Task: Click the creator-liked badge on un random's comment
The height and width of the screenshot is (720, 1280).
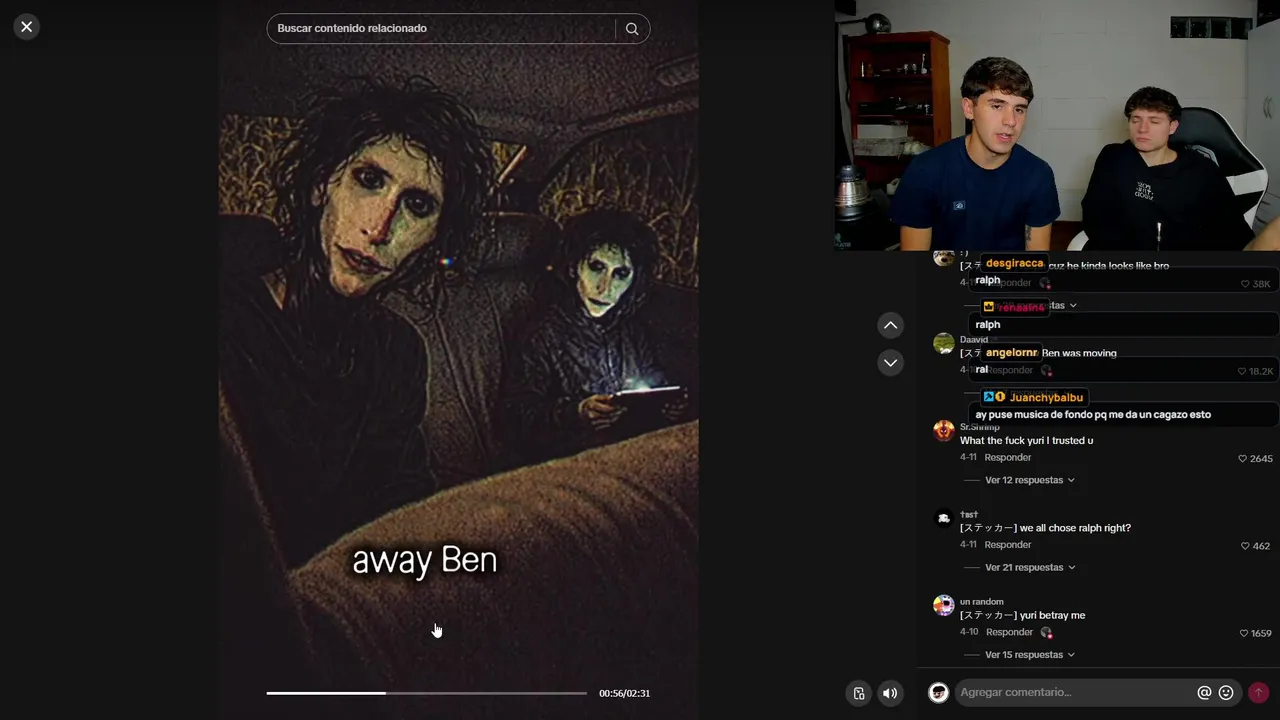Action: pos(1046,633)
